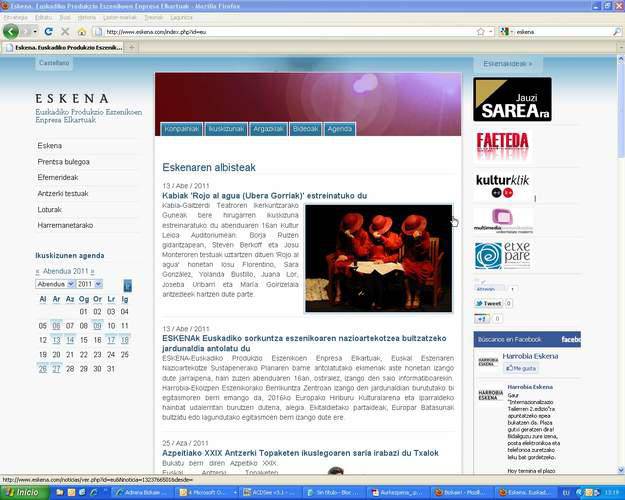This screenshot has height=500, width=625.
Task: Open the Konpainiak tab
Action: tap(181, 129)
